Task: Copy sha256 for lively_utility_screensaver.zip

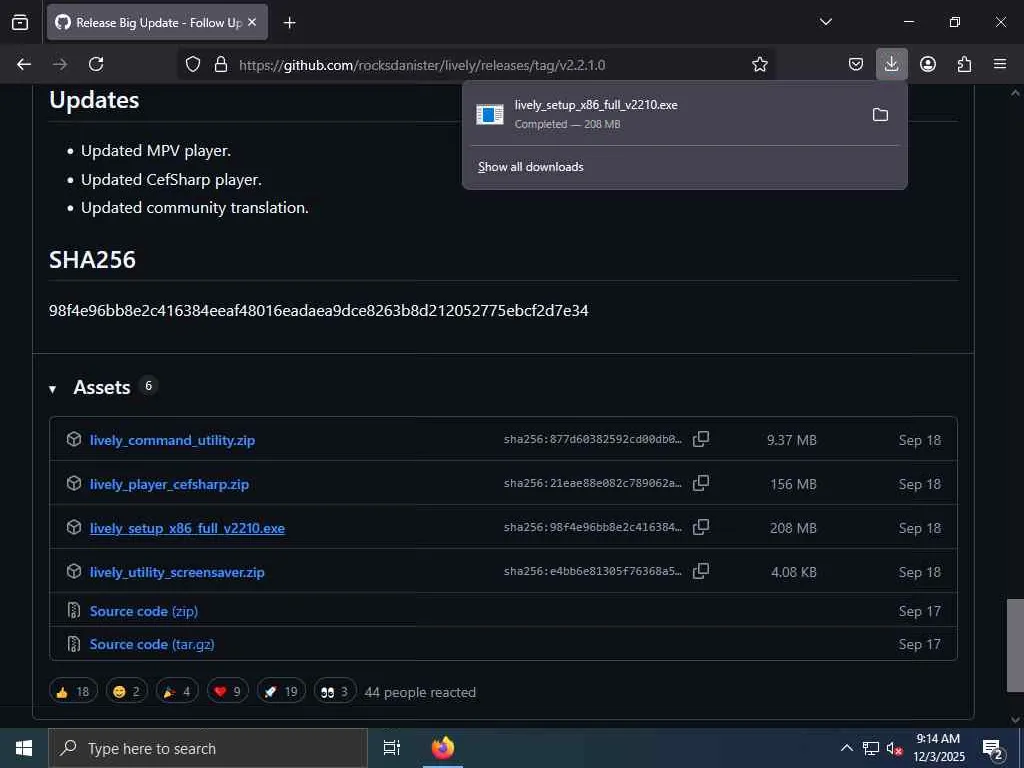Action: (701, 571)
